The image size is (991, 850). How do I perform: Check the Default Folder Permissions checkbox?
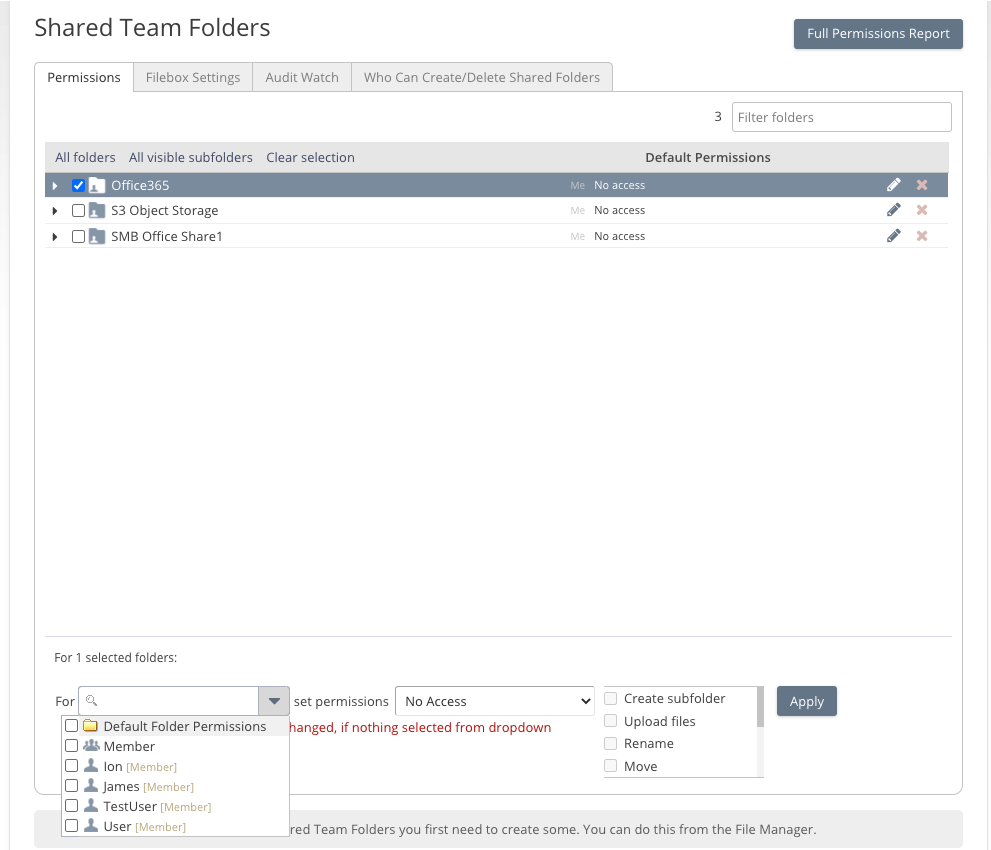point(72,726)
